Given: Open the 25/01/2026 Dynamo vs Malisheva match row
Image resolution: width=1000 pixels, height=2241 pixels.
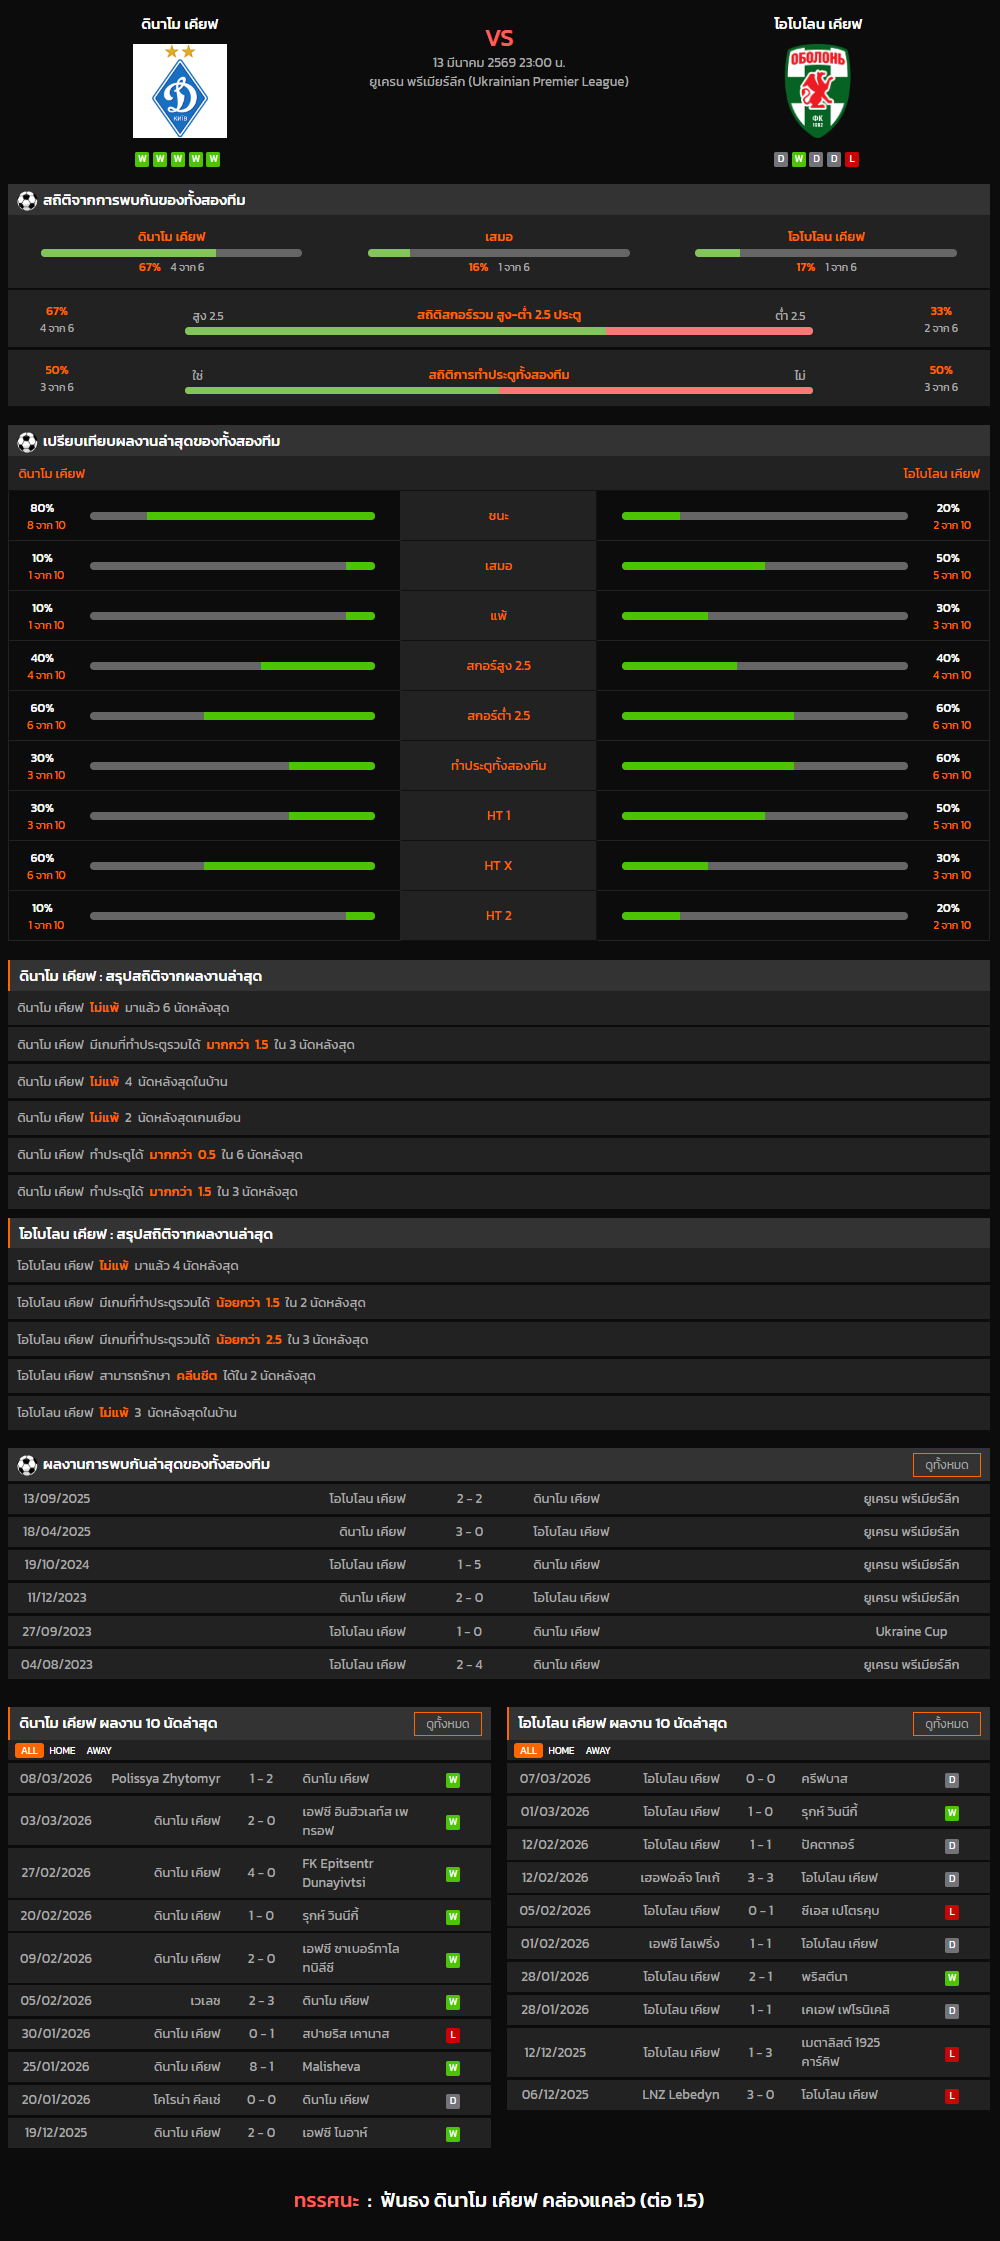Looking at the screenshot, I should click(x=249, y=2067).
